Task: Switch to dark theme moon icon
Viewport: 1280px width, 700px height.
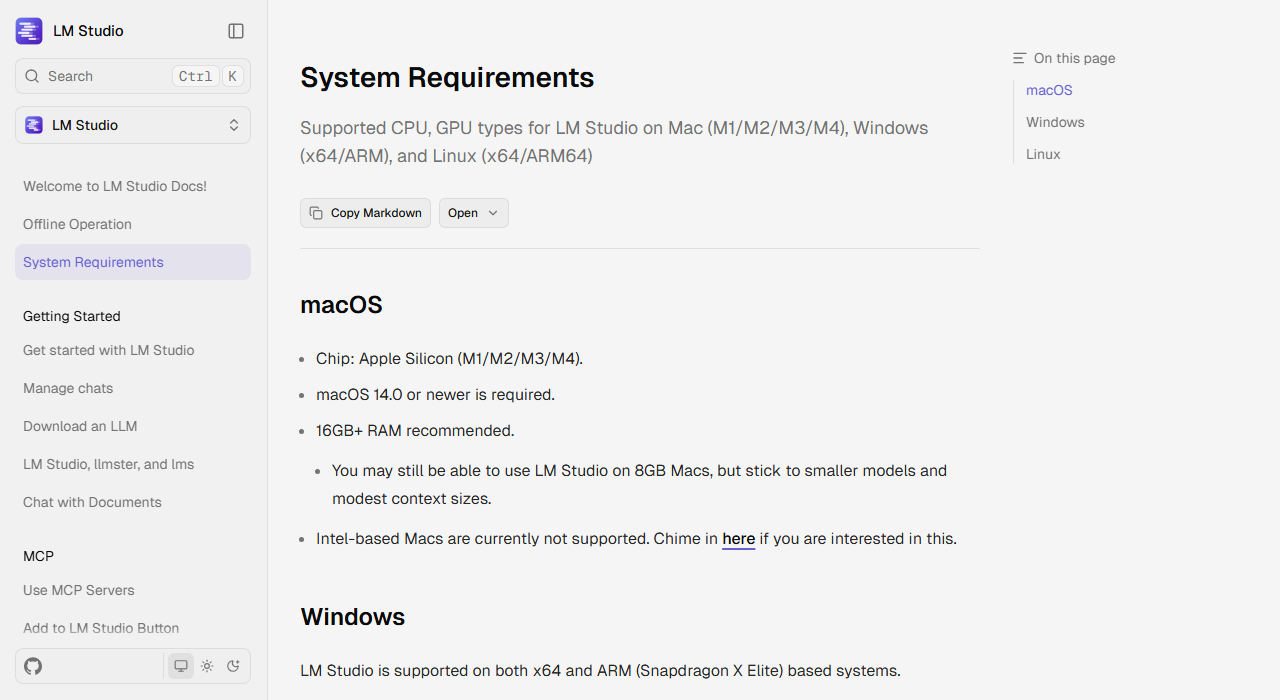Action: 234,666
